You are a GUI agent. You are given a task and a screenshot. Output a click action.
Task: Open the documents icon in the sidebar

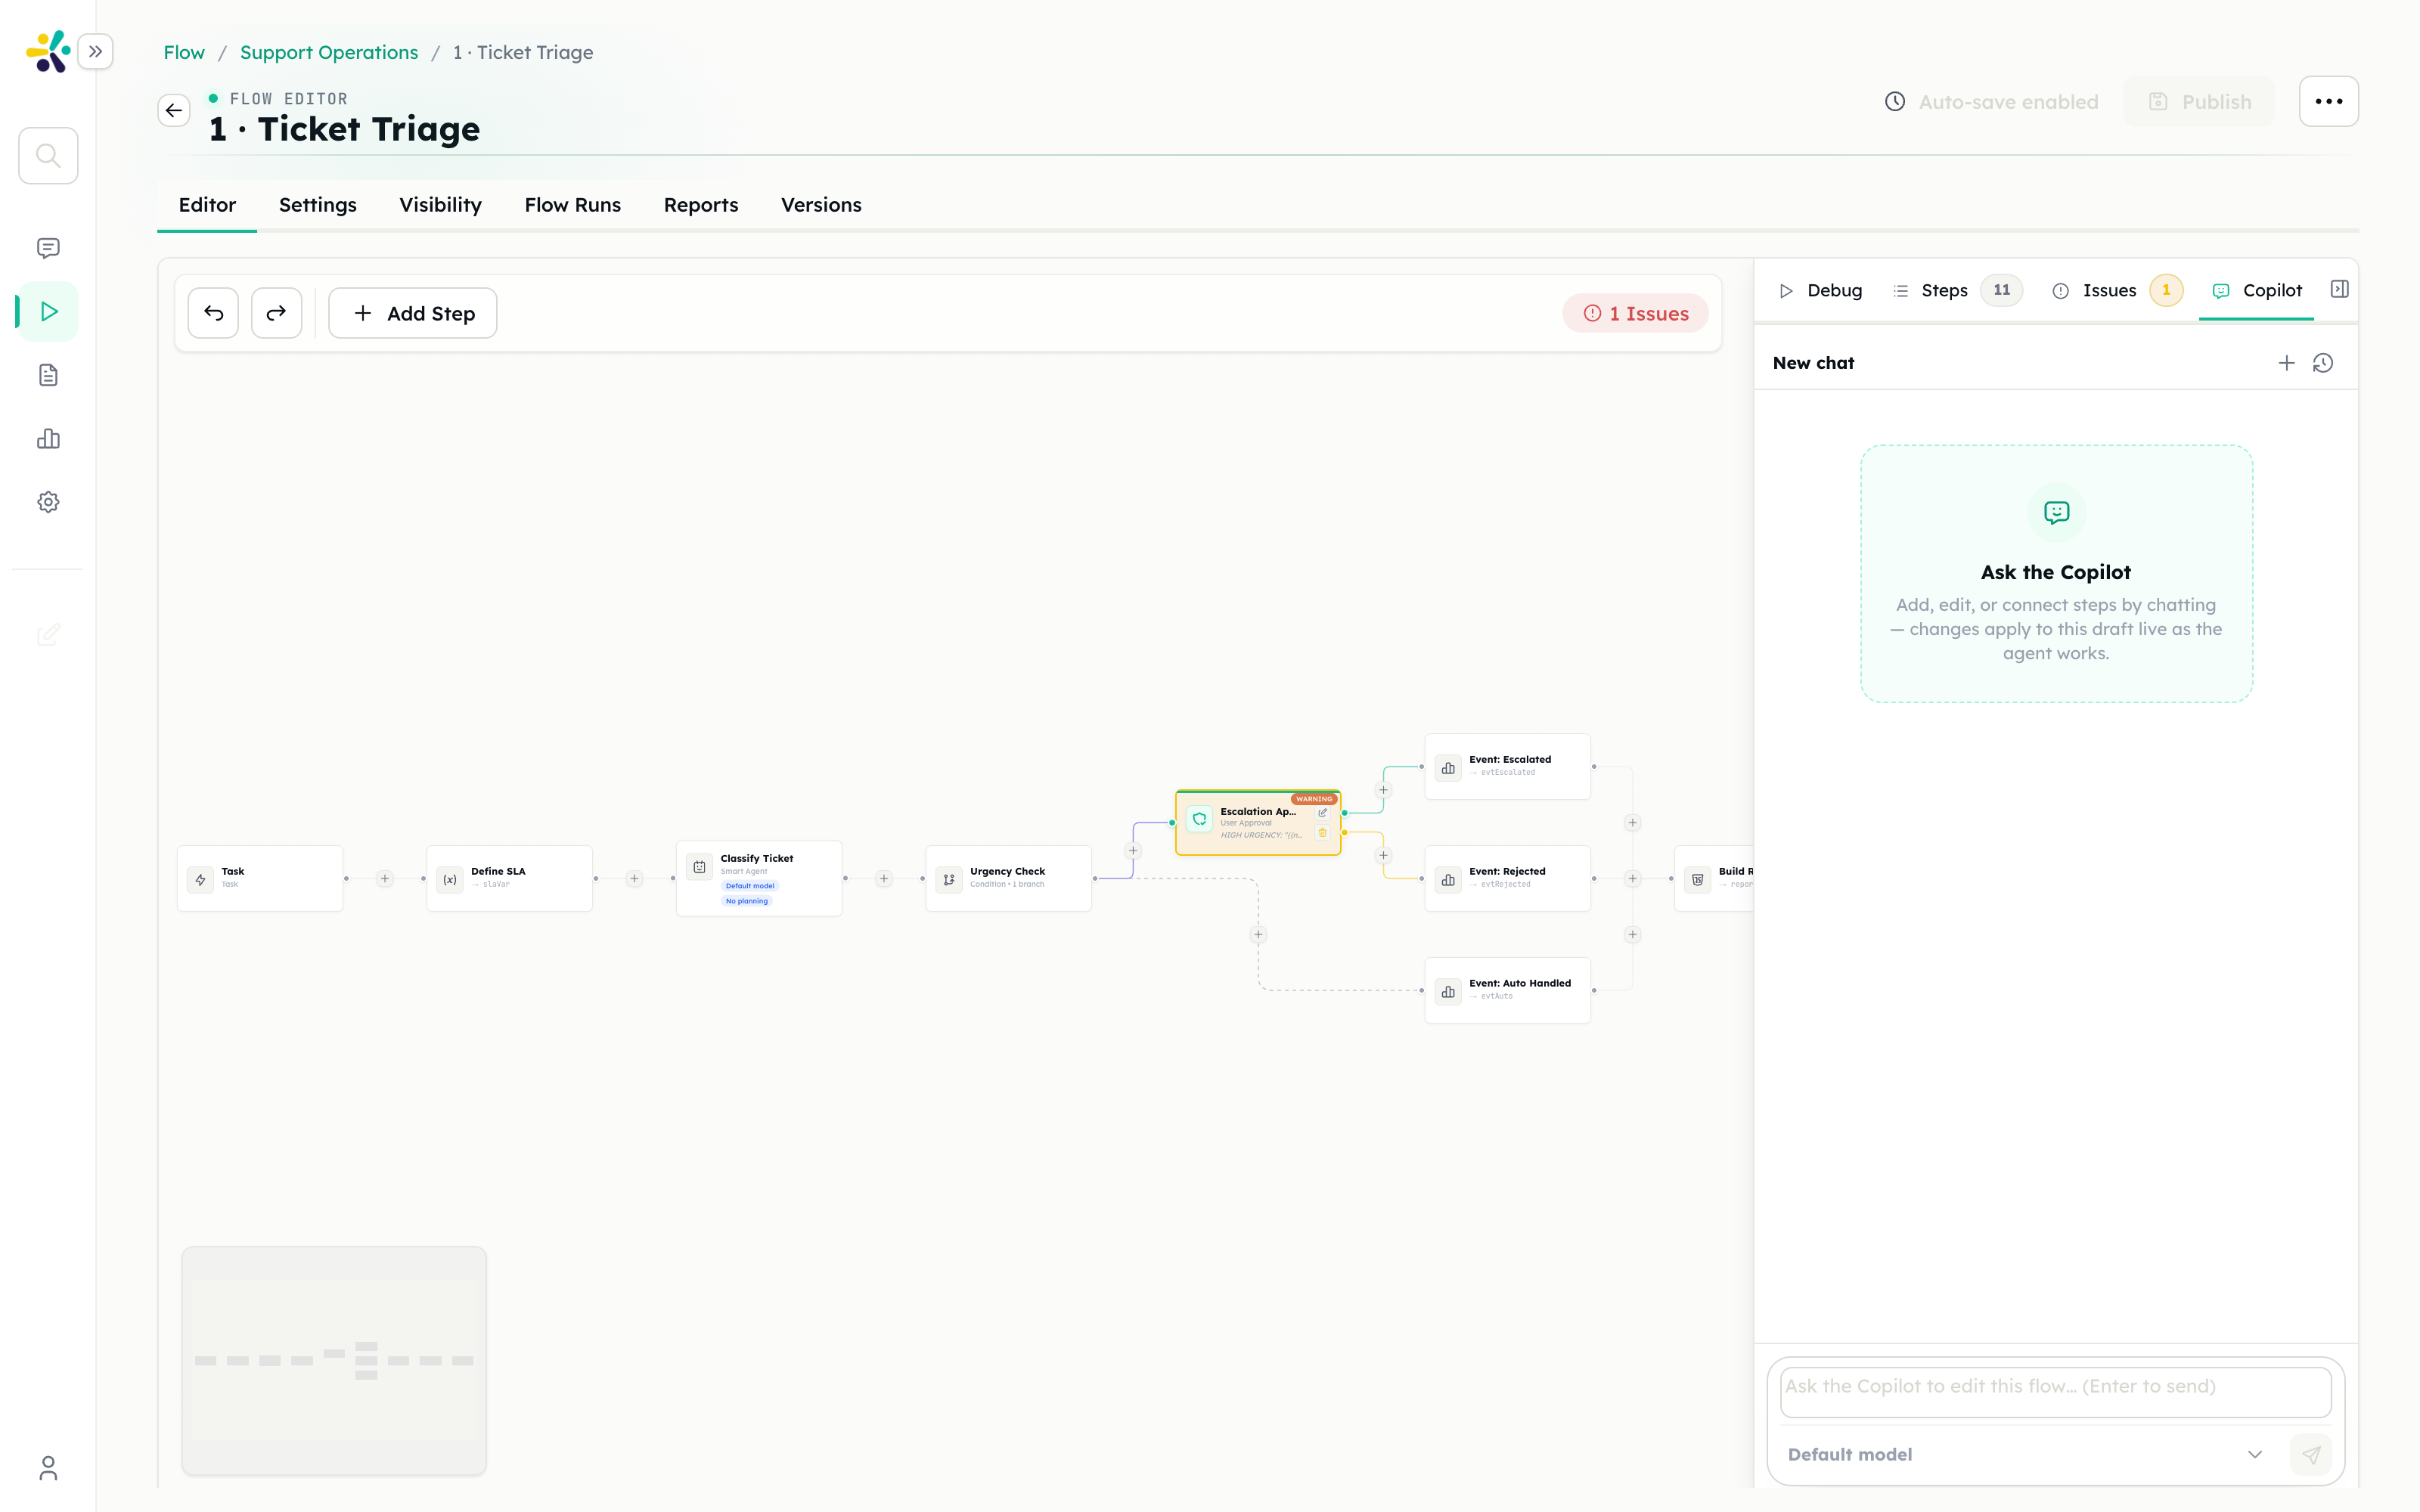48,375
